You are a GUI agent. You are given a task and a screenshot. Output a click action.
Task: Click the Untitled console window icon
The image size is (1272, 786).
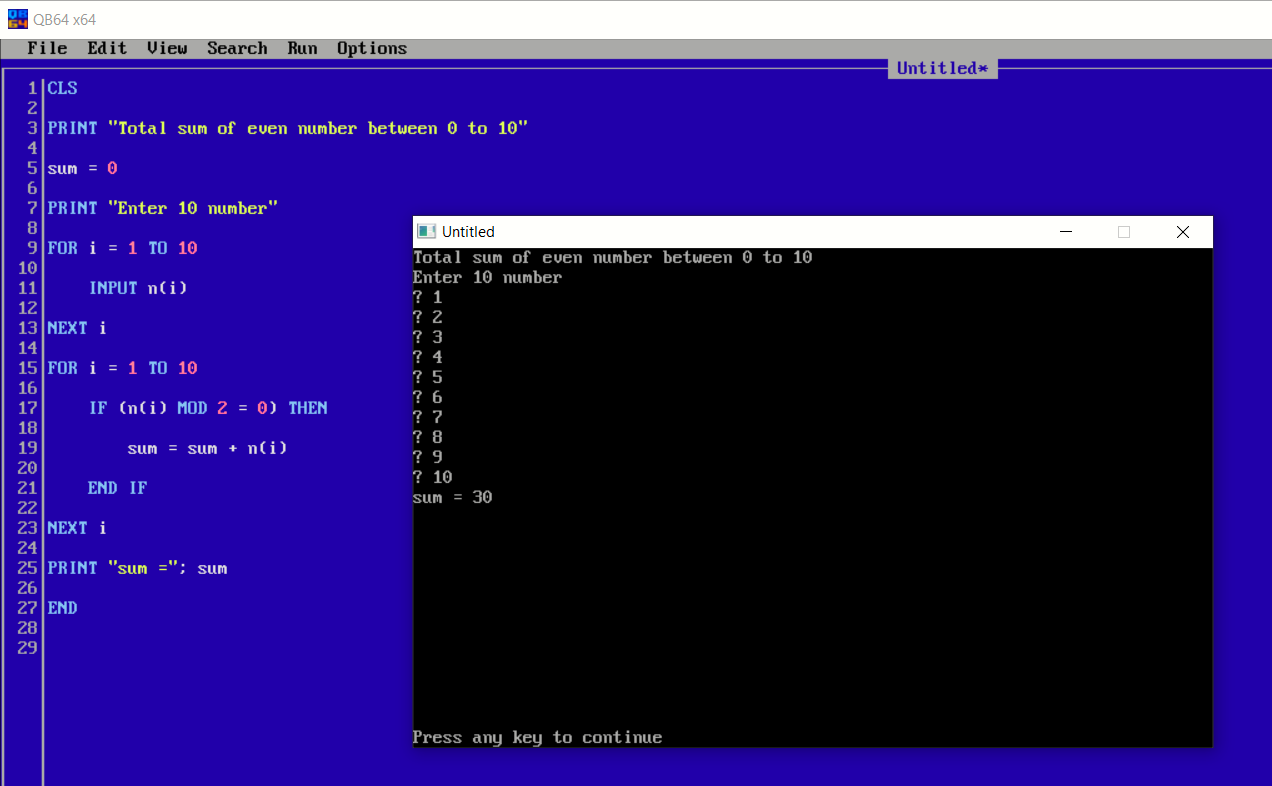tap(426, 231)
